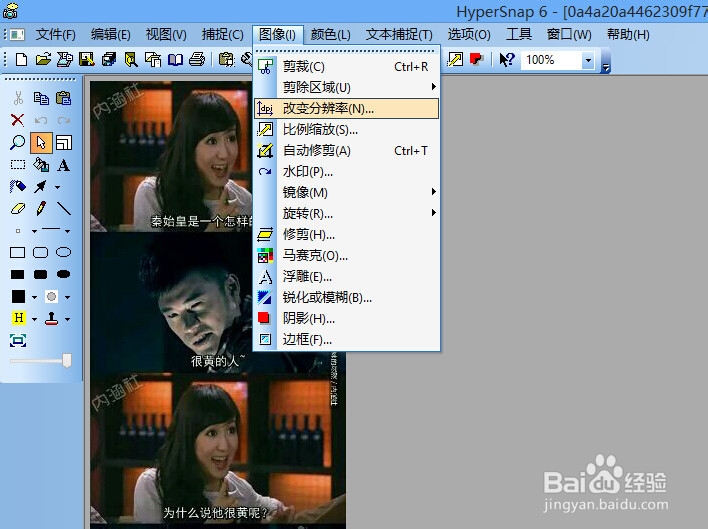Click the red flag toolbar icon
708x529 pixels.
click(476, 60)
